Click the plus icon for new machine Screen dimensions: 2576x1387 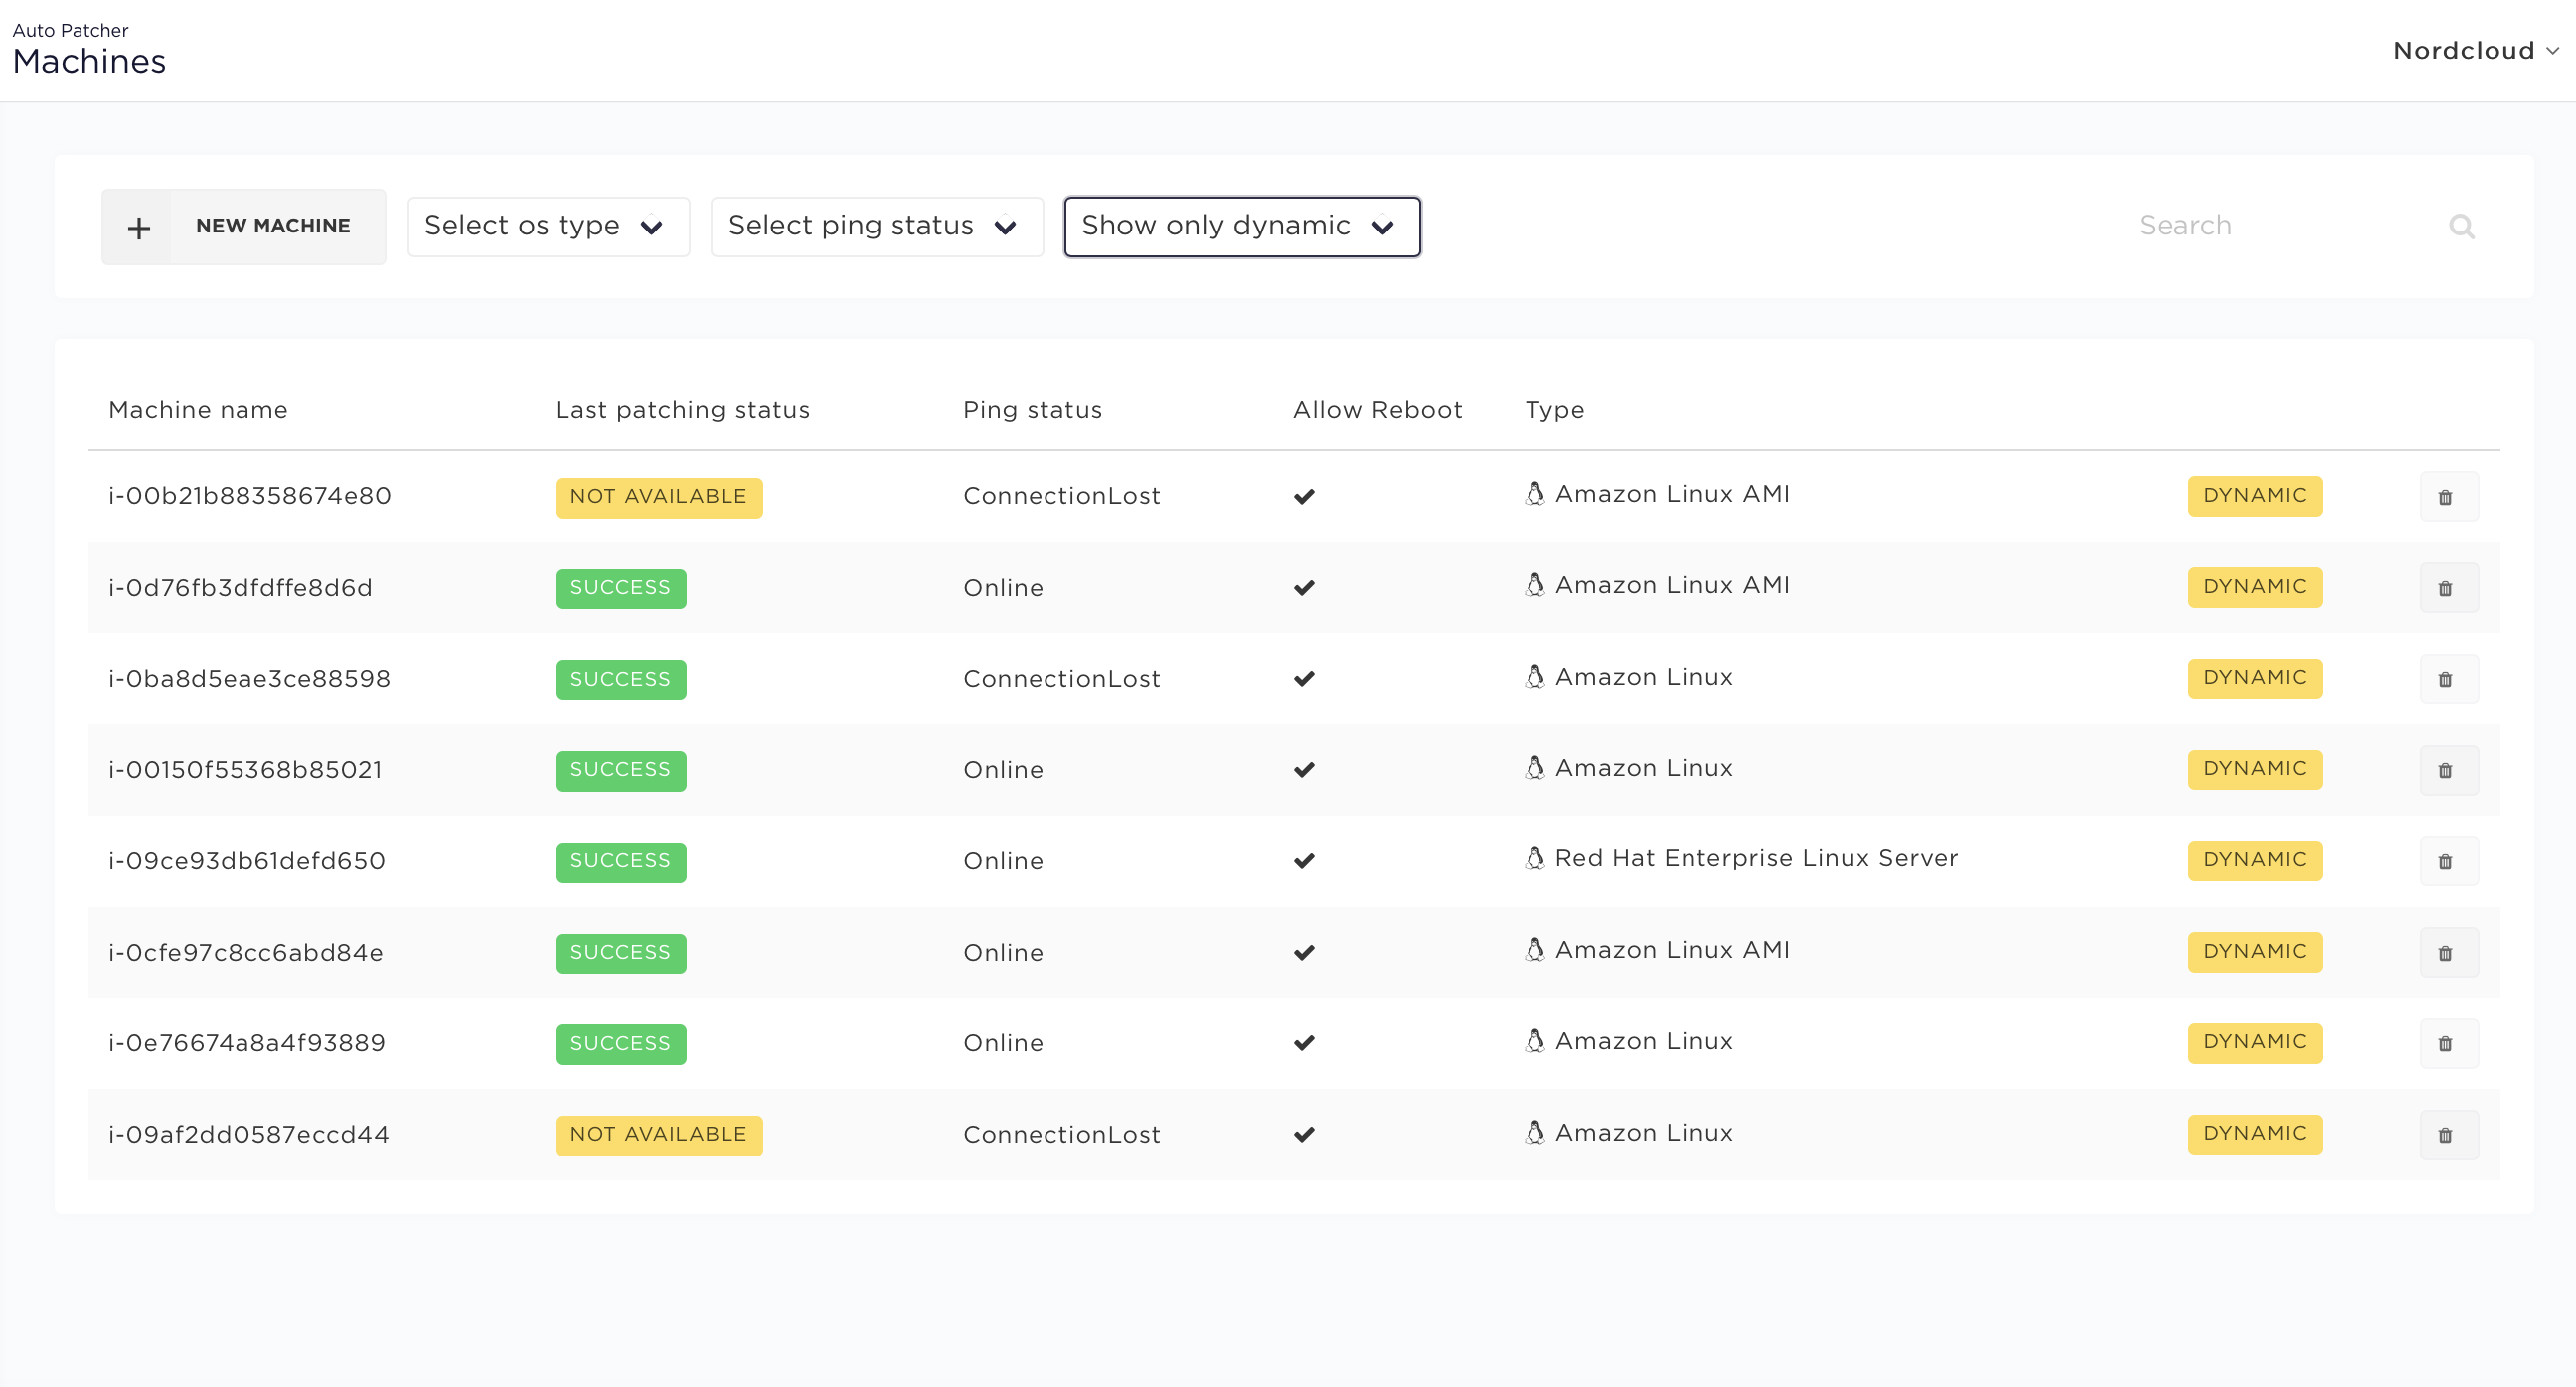pos(139,228)
